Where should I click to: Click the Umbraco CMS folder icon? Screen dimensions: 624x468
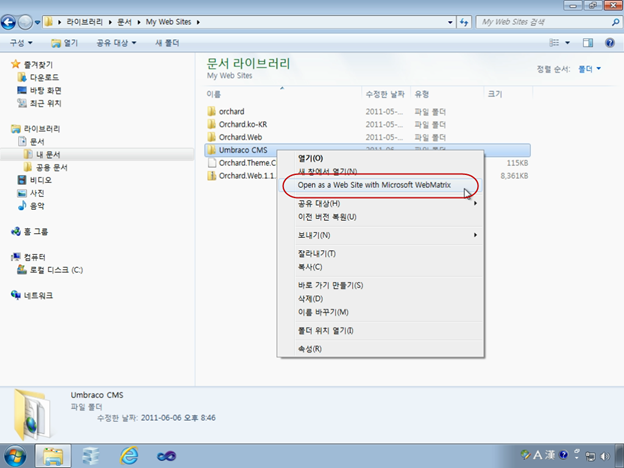click(211, 150)
